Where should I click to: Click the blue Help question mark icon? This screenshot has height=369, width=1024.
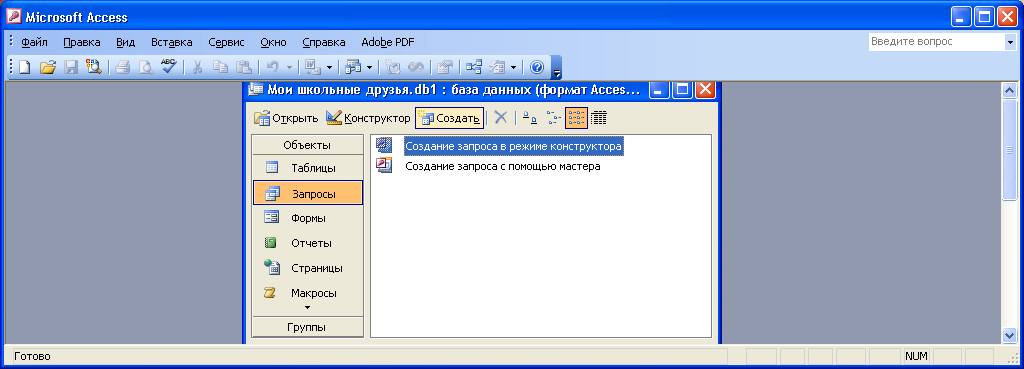[x=537, y=67]
